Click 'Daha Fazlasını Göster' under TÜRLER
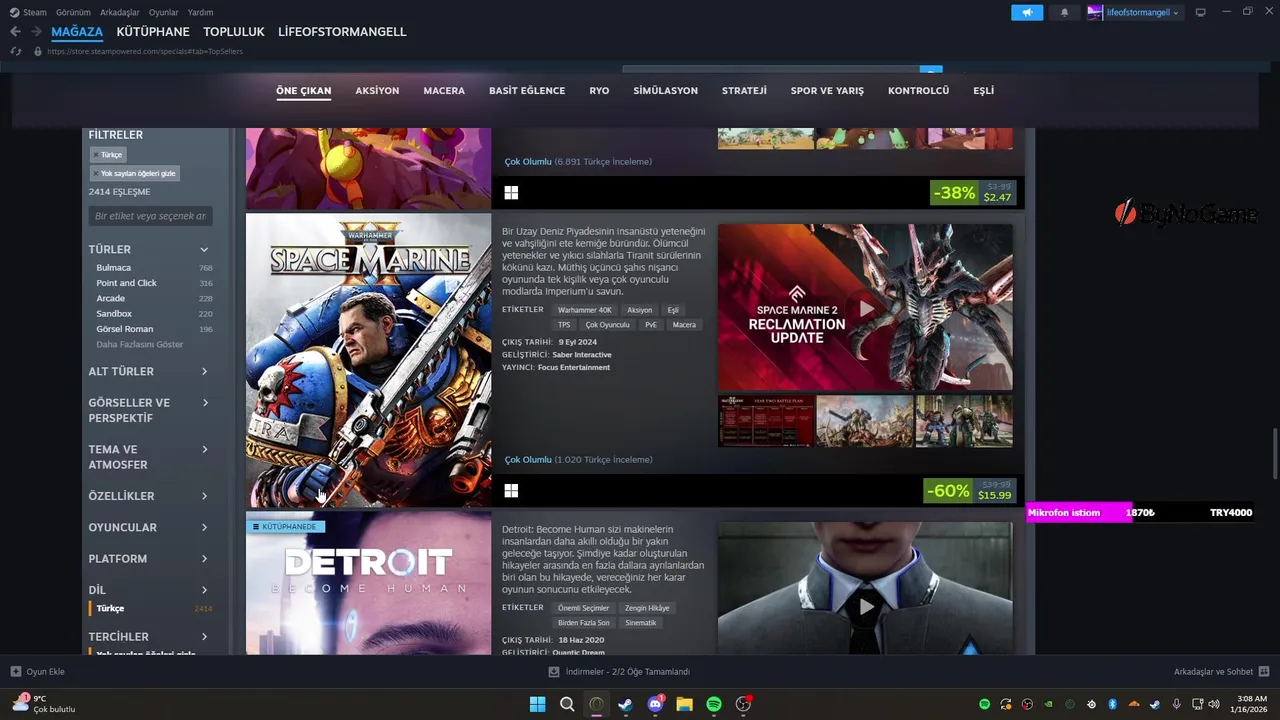1280x720 pixels. (140, 344)
